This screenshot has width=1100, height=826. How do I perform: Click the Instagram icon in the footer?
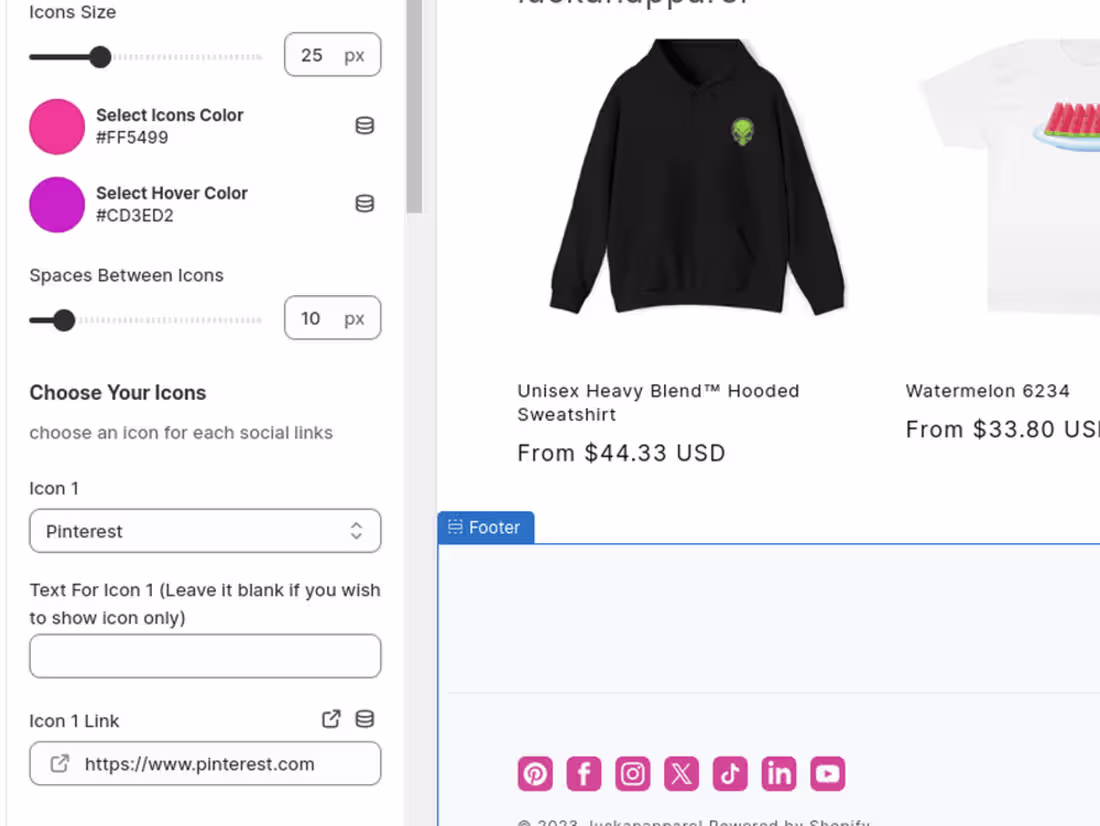(x=632, y=773)
